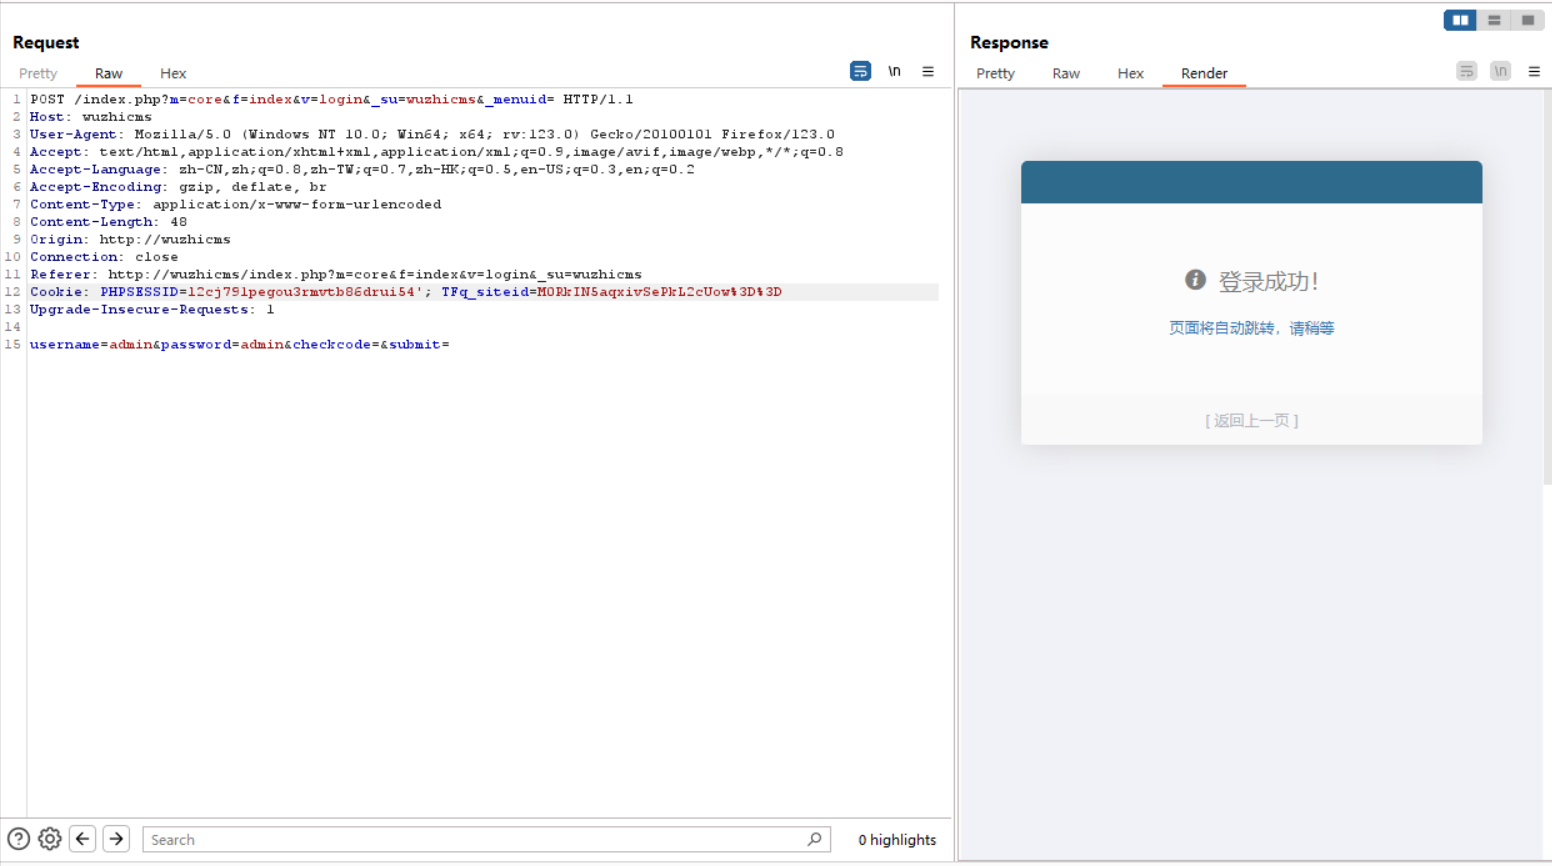Click the magnifier icon in search box

(x=815, y=839)
